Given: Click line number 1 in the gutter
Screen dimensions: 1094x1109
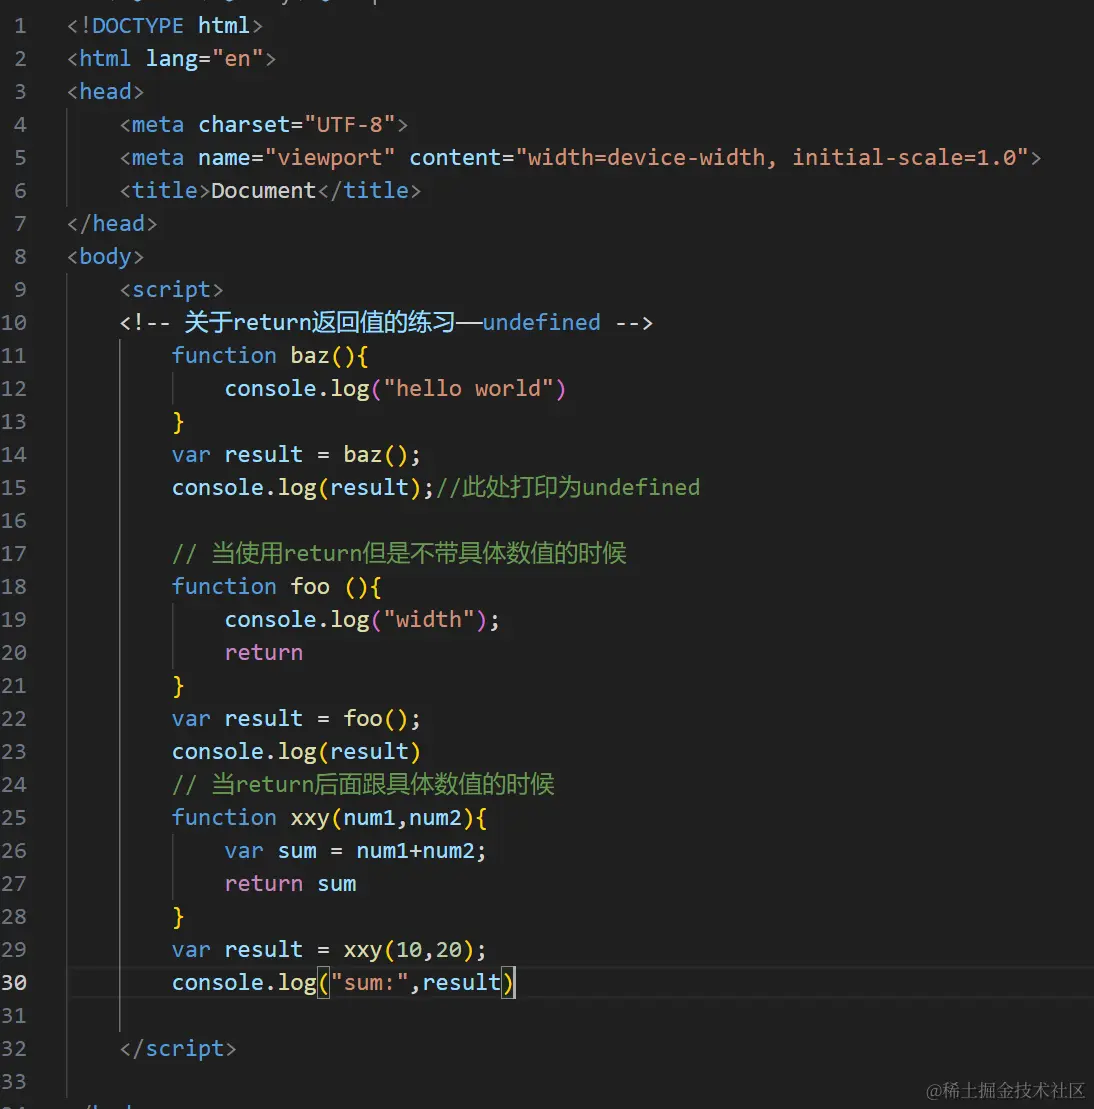Looking at the screenshot, I should (x=20, y=26).
